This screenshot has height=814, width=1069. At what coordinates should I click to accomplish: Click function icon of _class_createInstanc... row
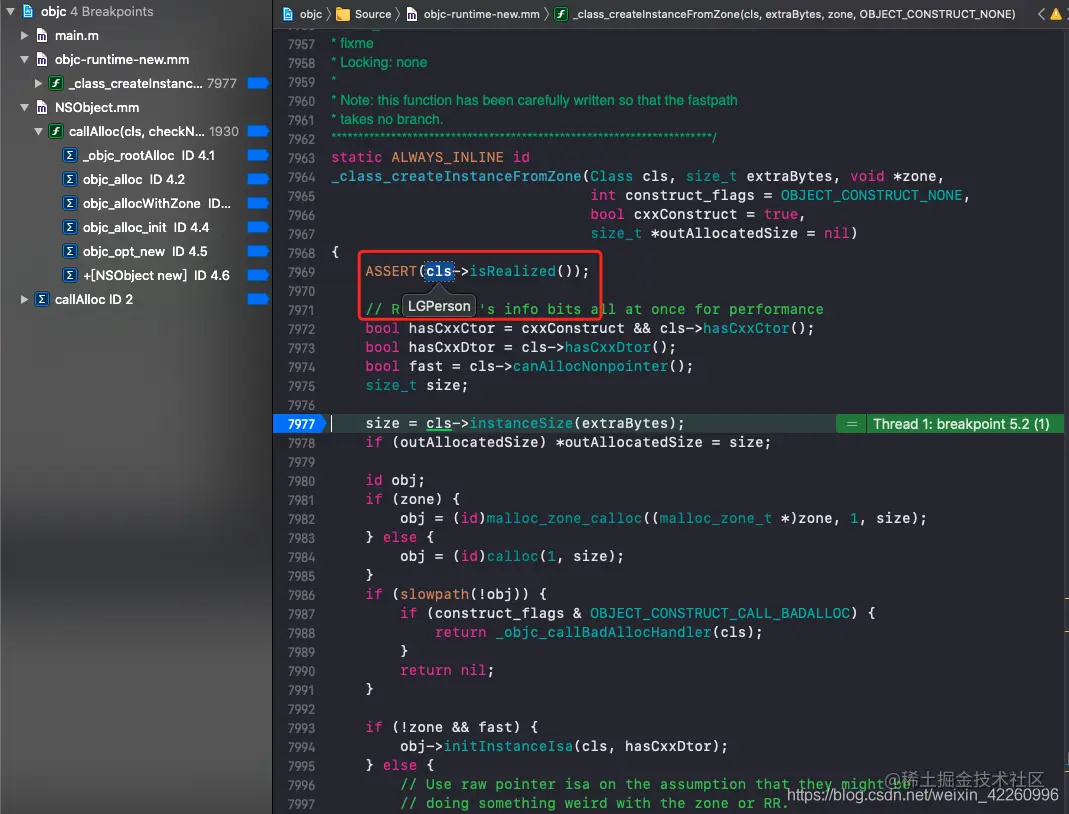[56, 83]
